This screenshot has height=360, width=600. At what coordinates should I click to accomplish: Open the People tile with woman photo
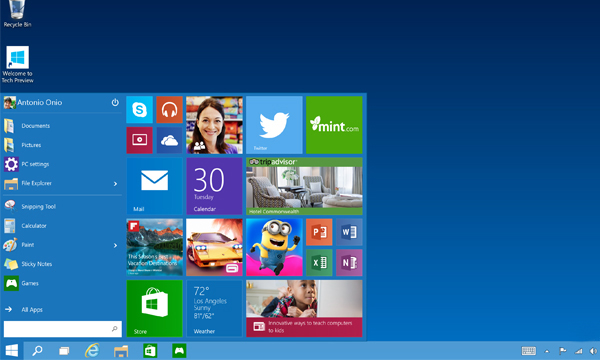pos(214,125)
